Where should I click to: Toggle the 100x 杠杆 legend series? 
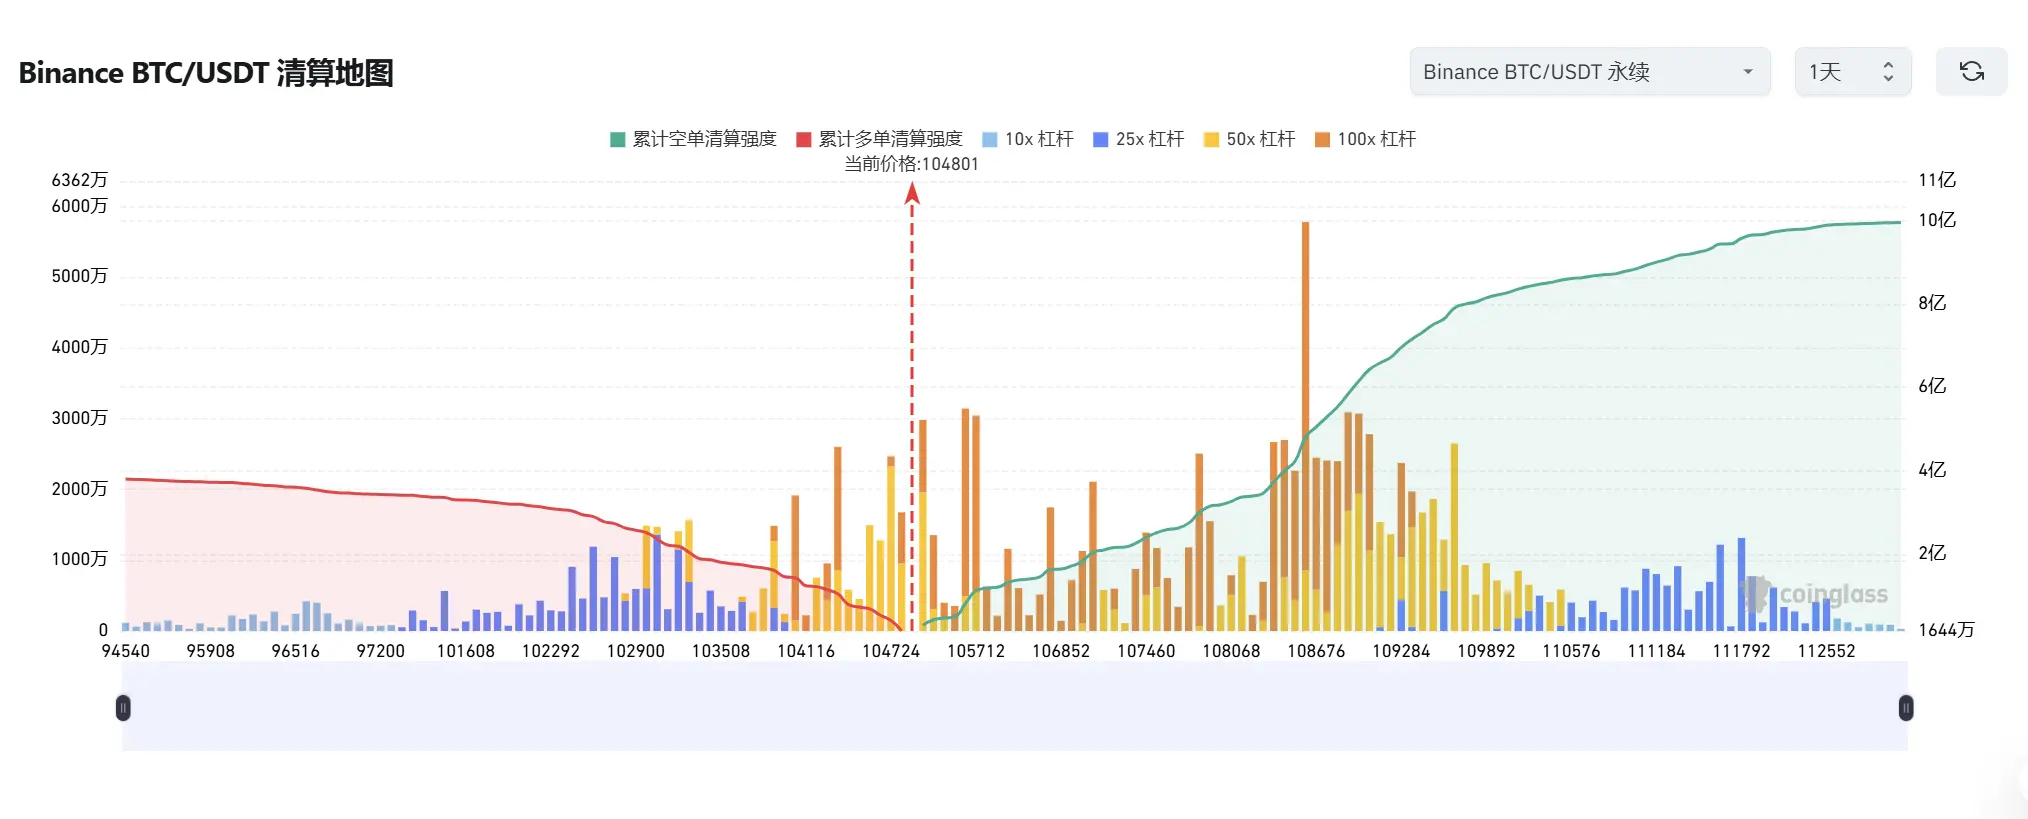point(1366,139)
